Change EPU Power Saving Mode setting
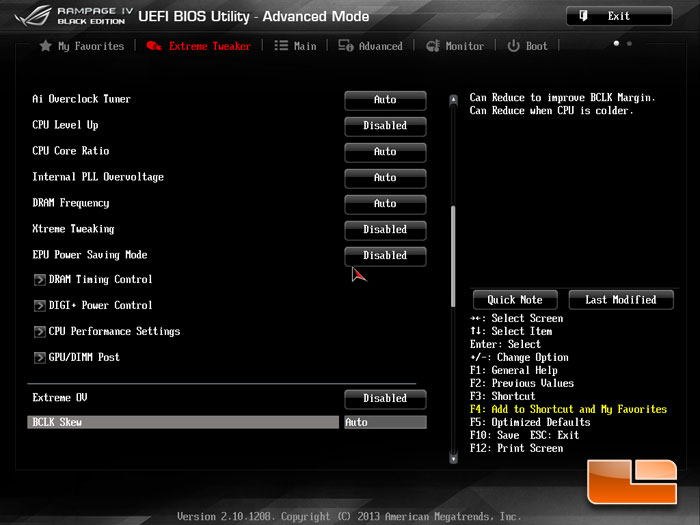This screenshot has height=525, width=700. pos(385,256)
